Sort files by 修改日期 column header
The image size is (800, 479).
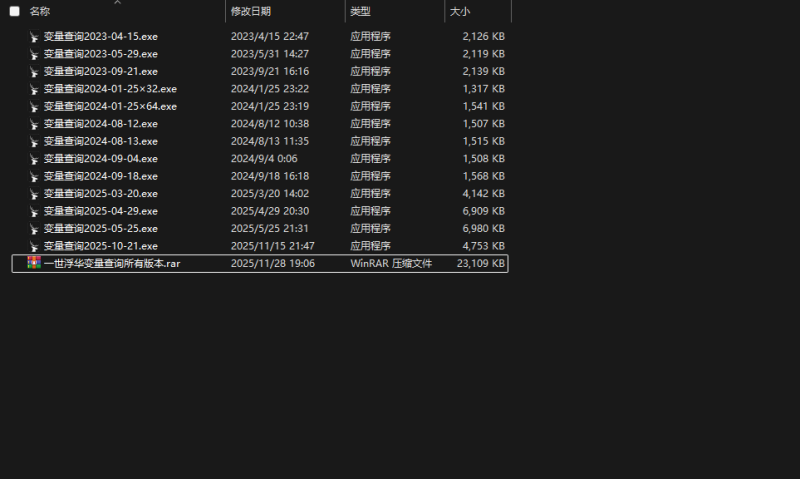point(250,11)
